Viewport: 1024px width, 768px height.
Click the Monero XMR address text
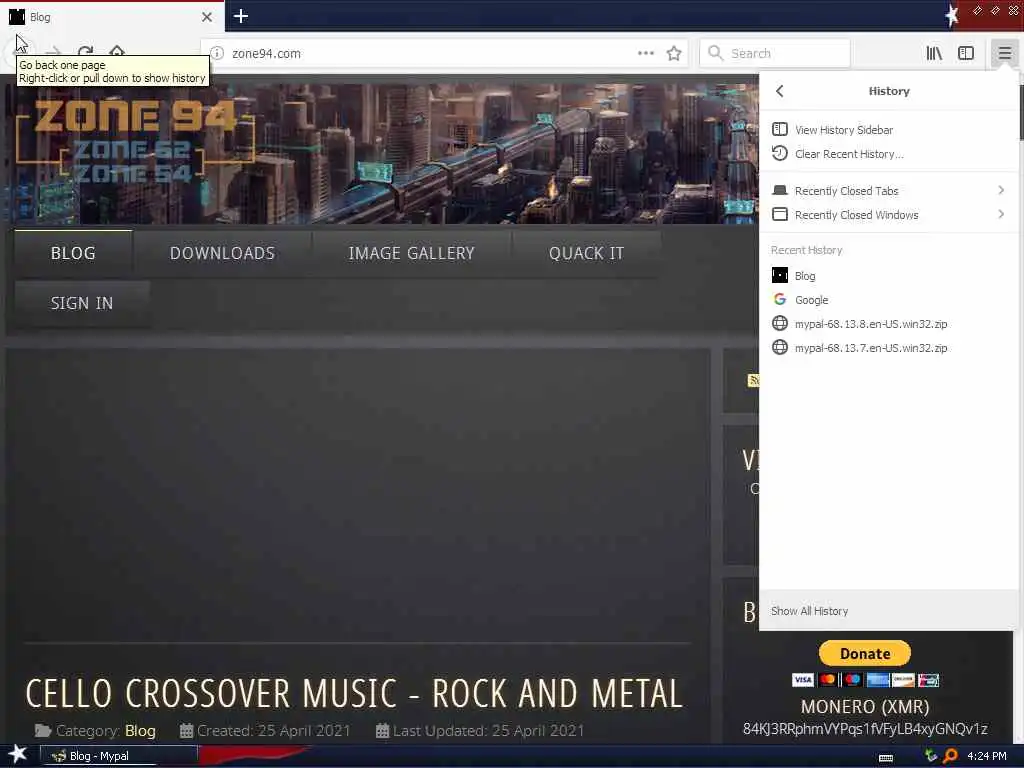click(865, 729)
